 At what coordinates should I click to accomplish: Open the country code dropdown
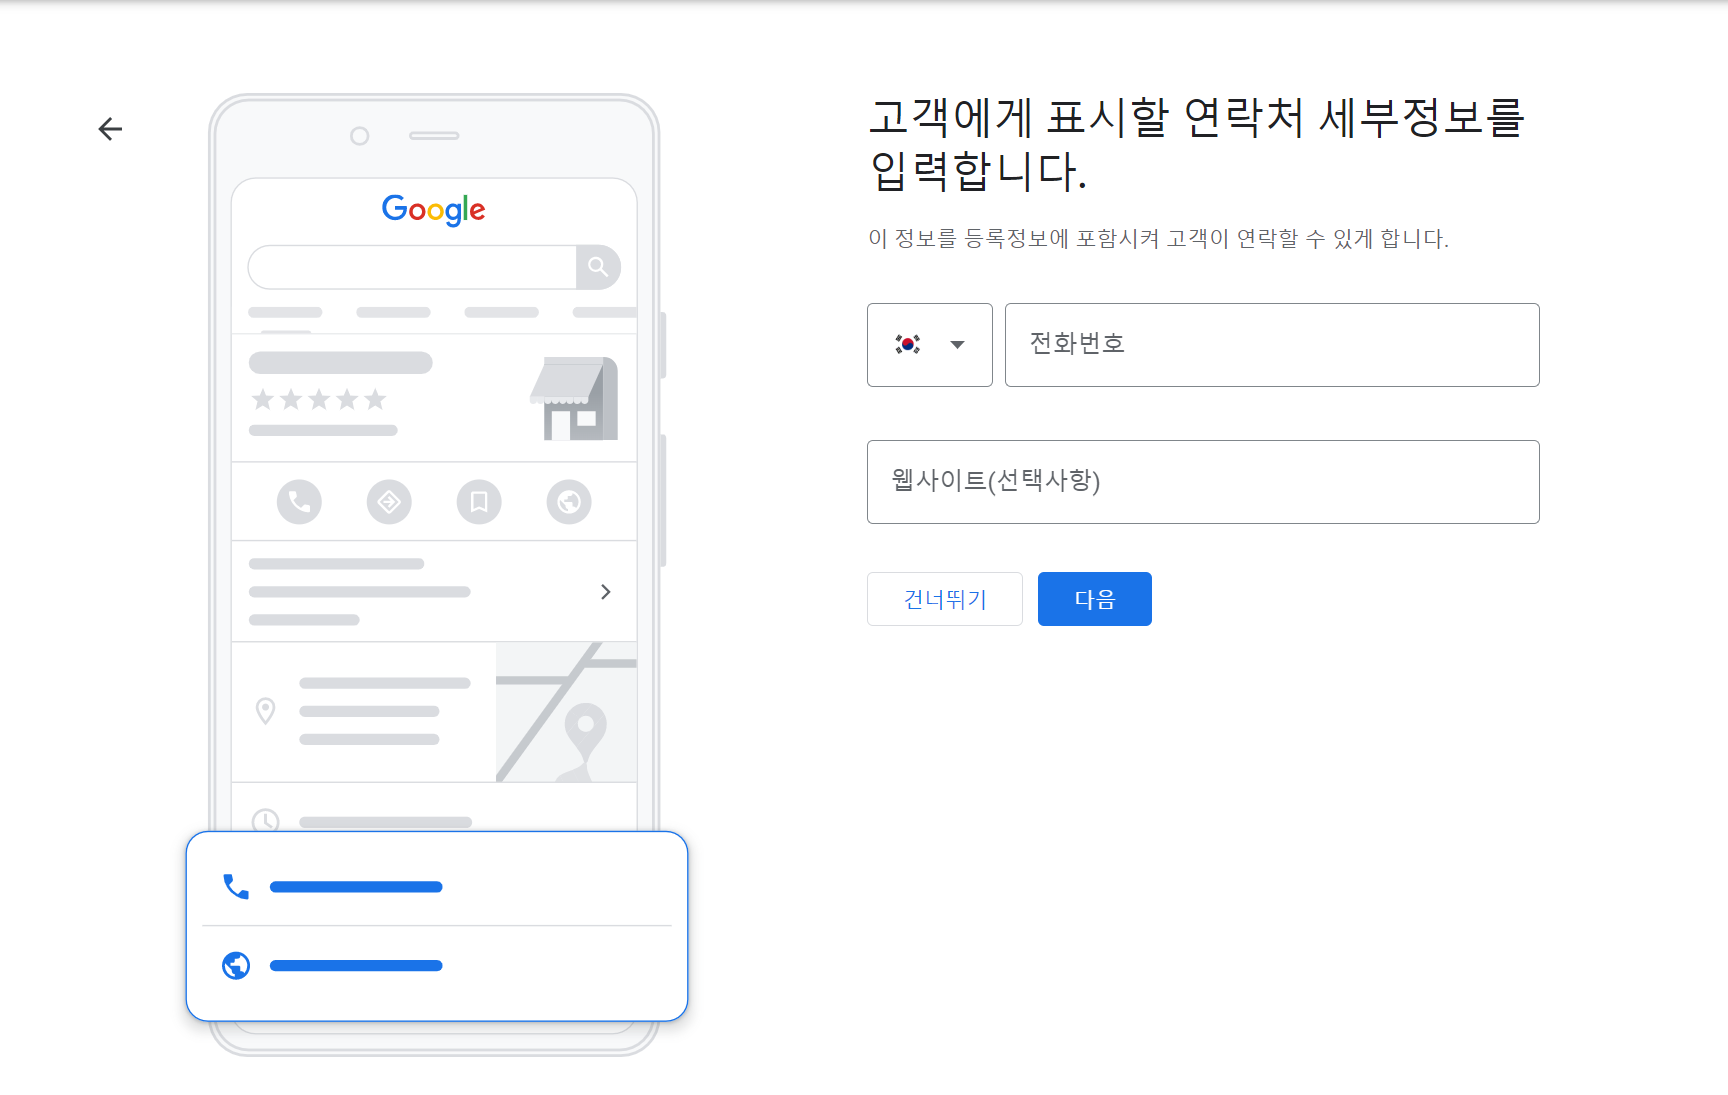(x=957, y=344)
